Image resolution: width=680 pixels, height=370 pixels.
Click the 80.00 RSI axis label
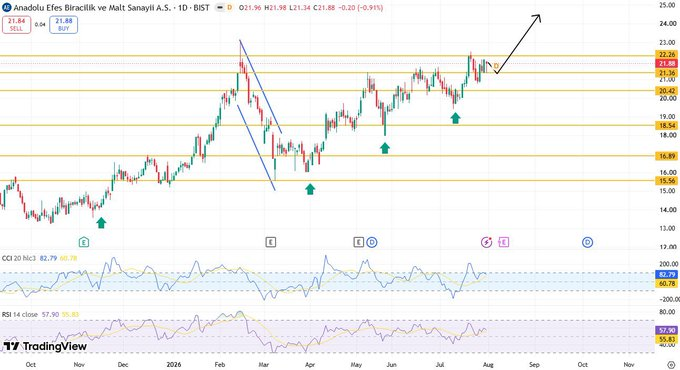[667, 311]
